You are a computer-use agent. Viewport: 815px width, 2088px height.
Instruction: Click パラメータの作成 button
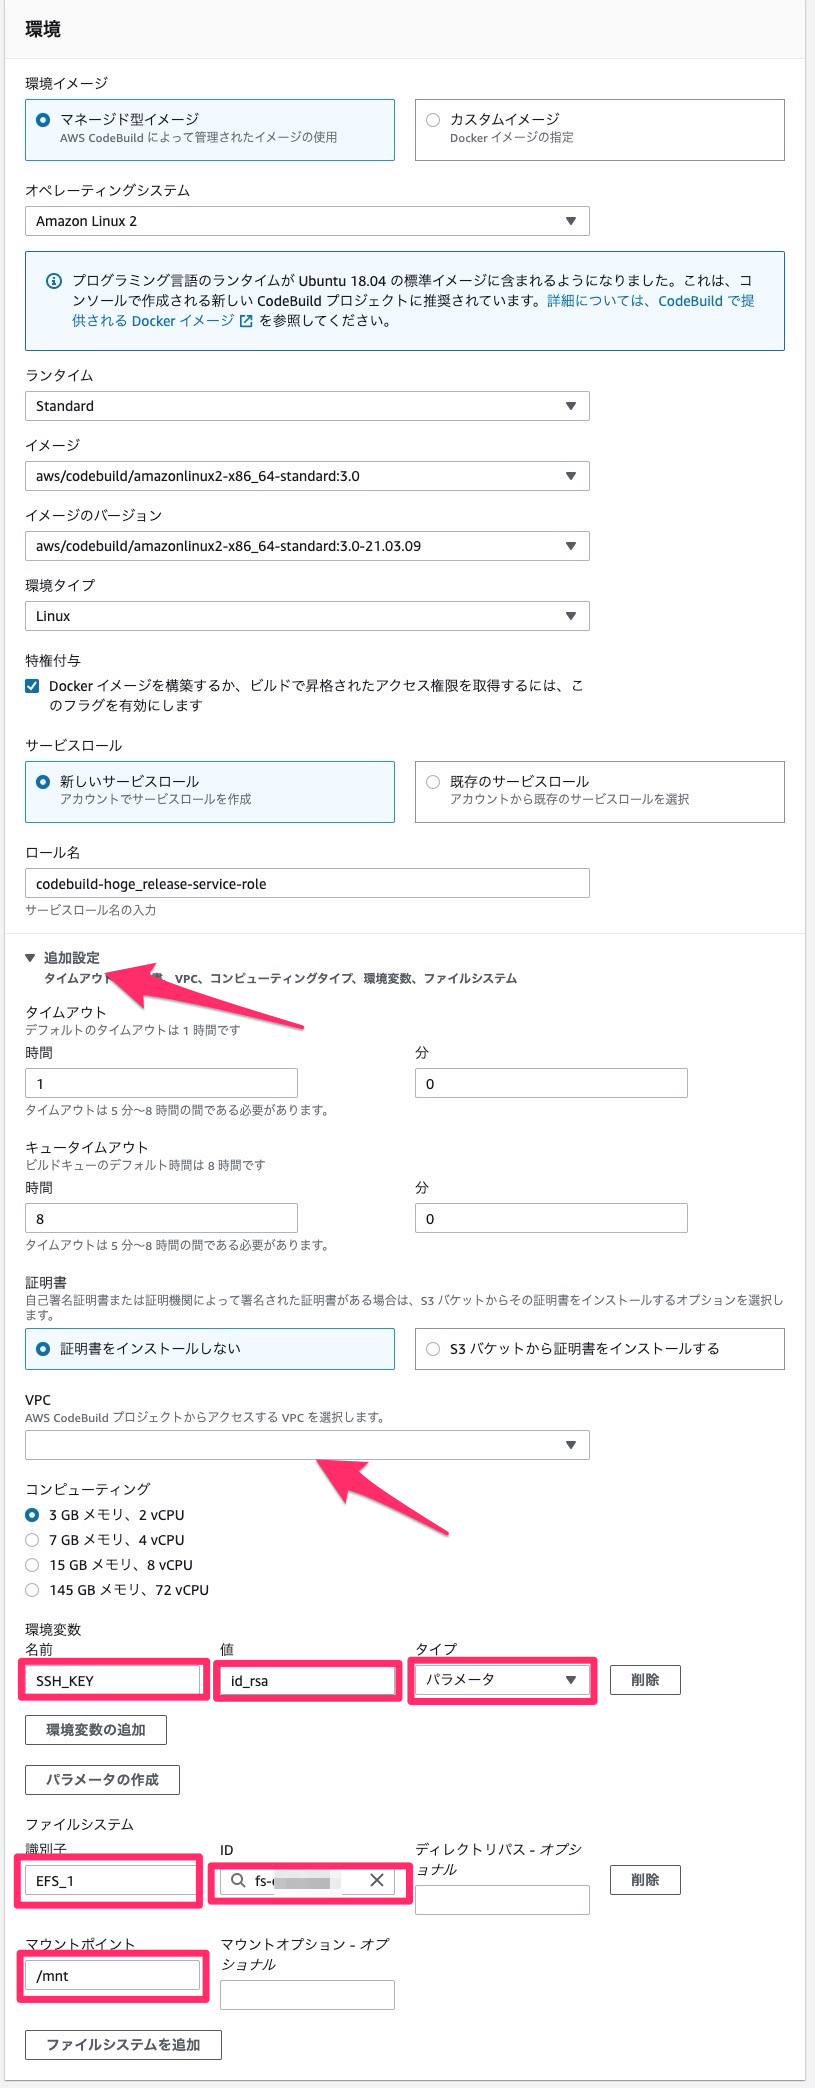coord(102,1780)
